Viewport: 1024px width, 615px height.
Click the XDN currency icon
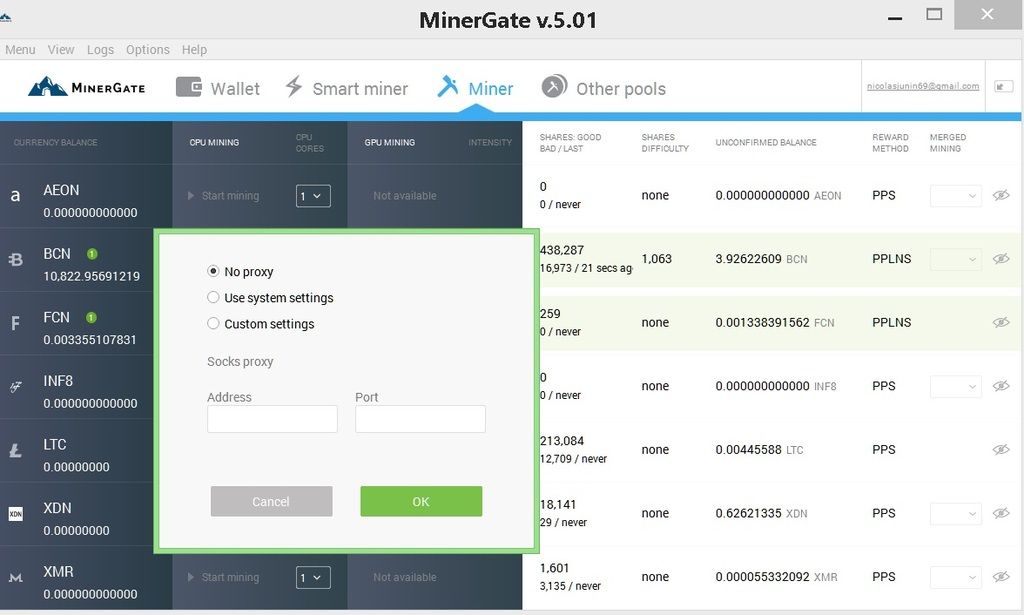[x=16, y=514]
